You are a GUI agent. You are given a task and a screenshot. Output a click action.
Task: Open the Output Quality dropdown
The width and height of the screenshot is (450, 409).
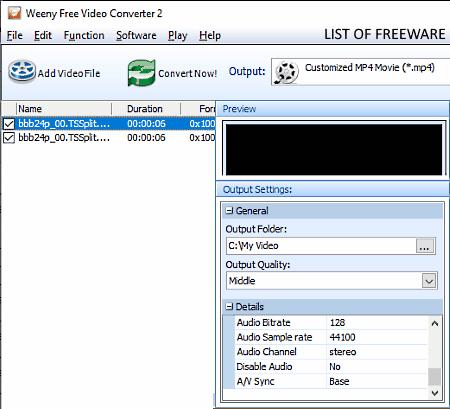click(429, 281)
